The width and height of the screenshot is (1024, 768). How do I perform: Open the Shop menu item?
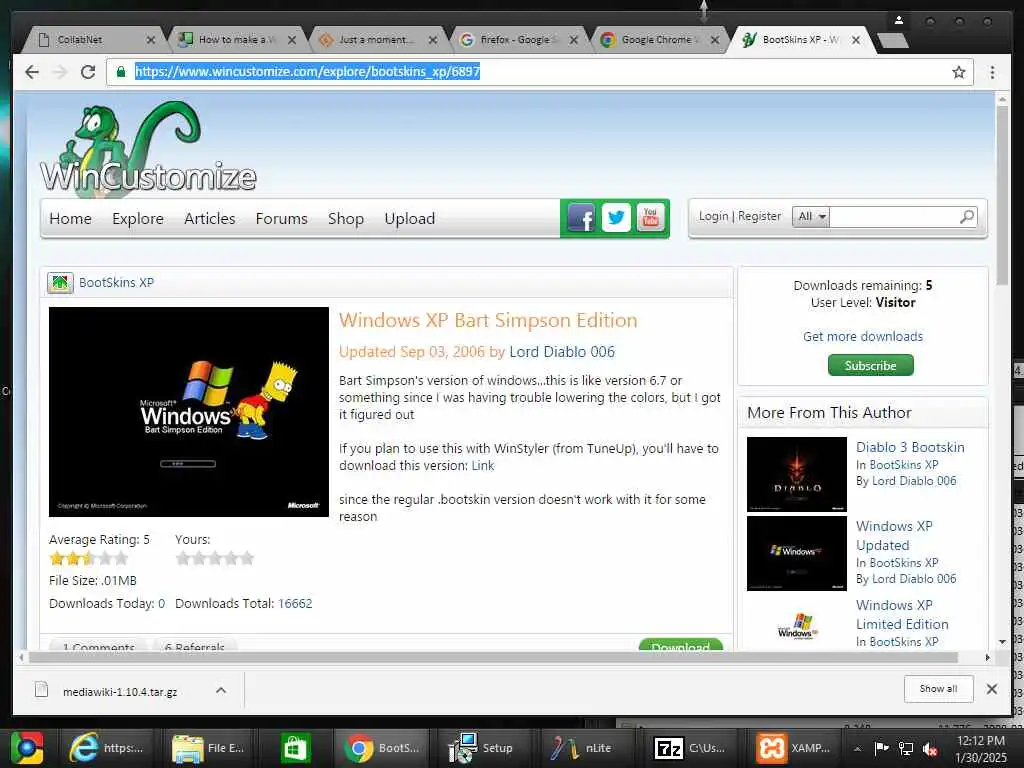click(345, 219)
